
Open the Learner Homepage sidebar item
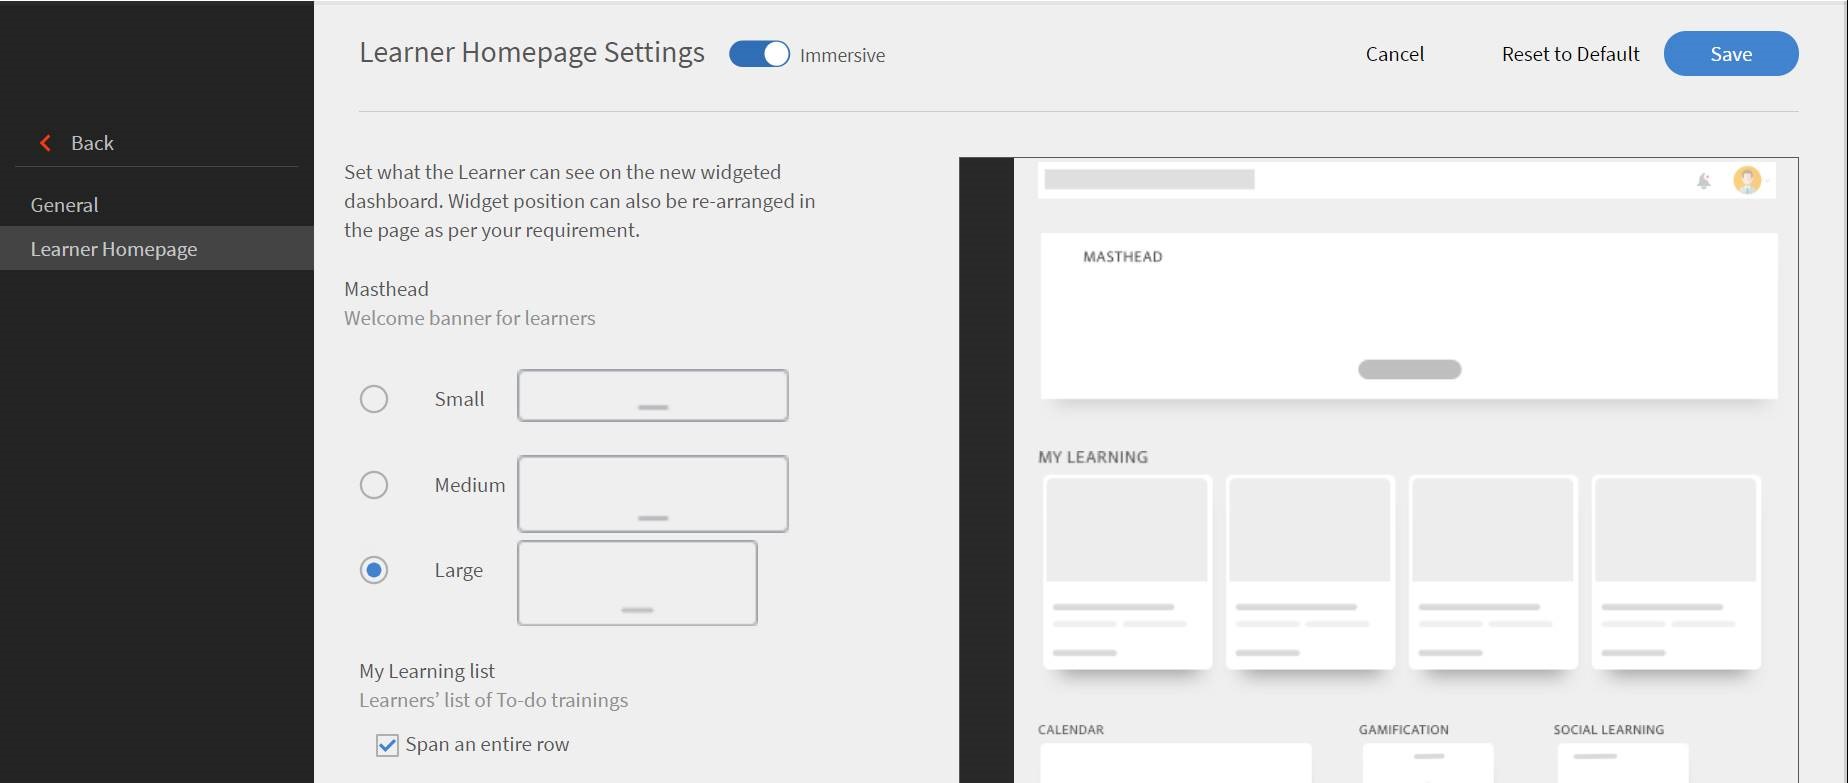pos(114,249)
